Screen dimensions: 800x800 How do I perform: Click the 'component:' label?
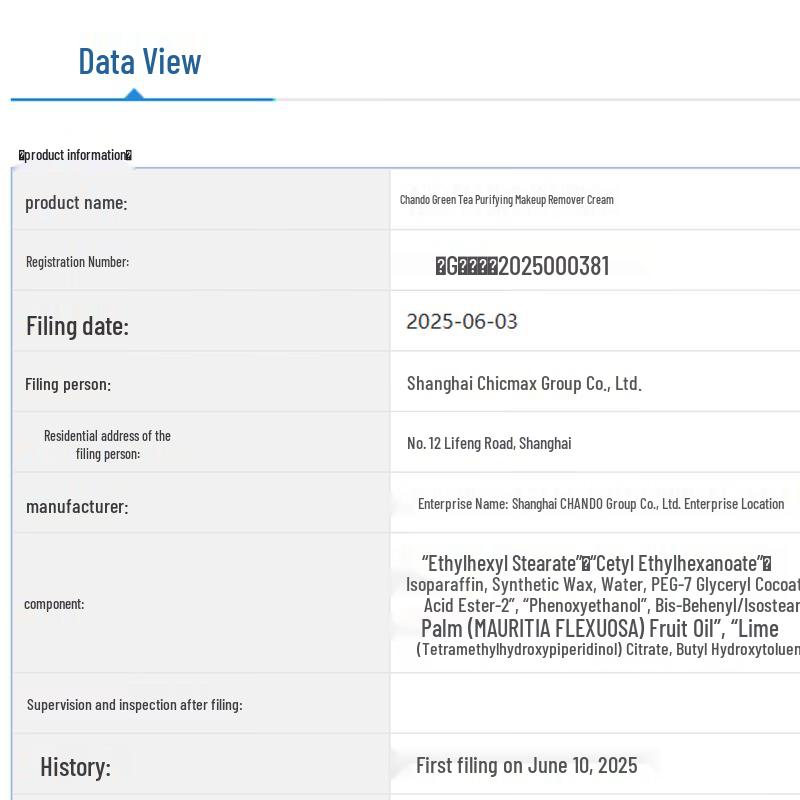pyautogui.click(x=54, y=604)
